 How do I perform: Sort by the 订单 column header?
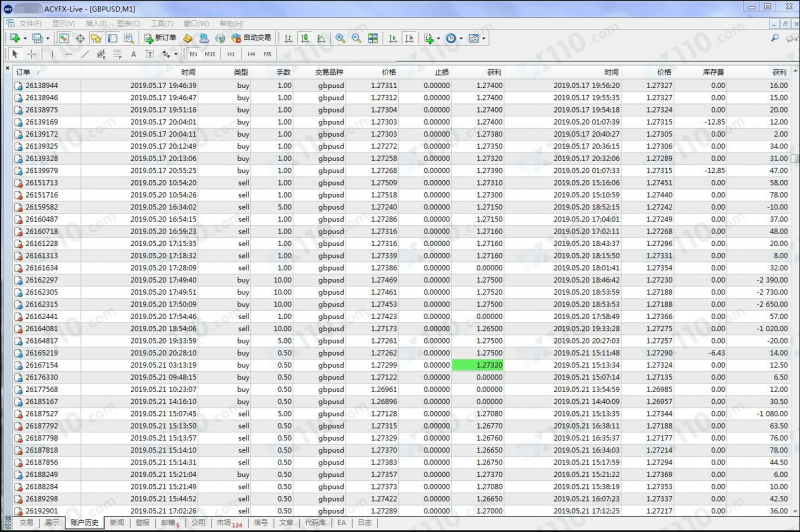pos(23,72)
